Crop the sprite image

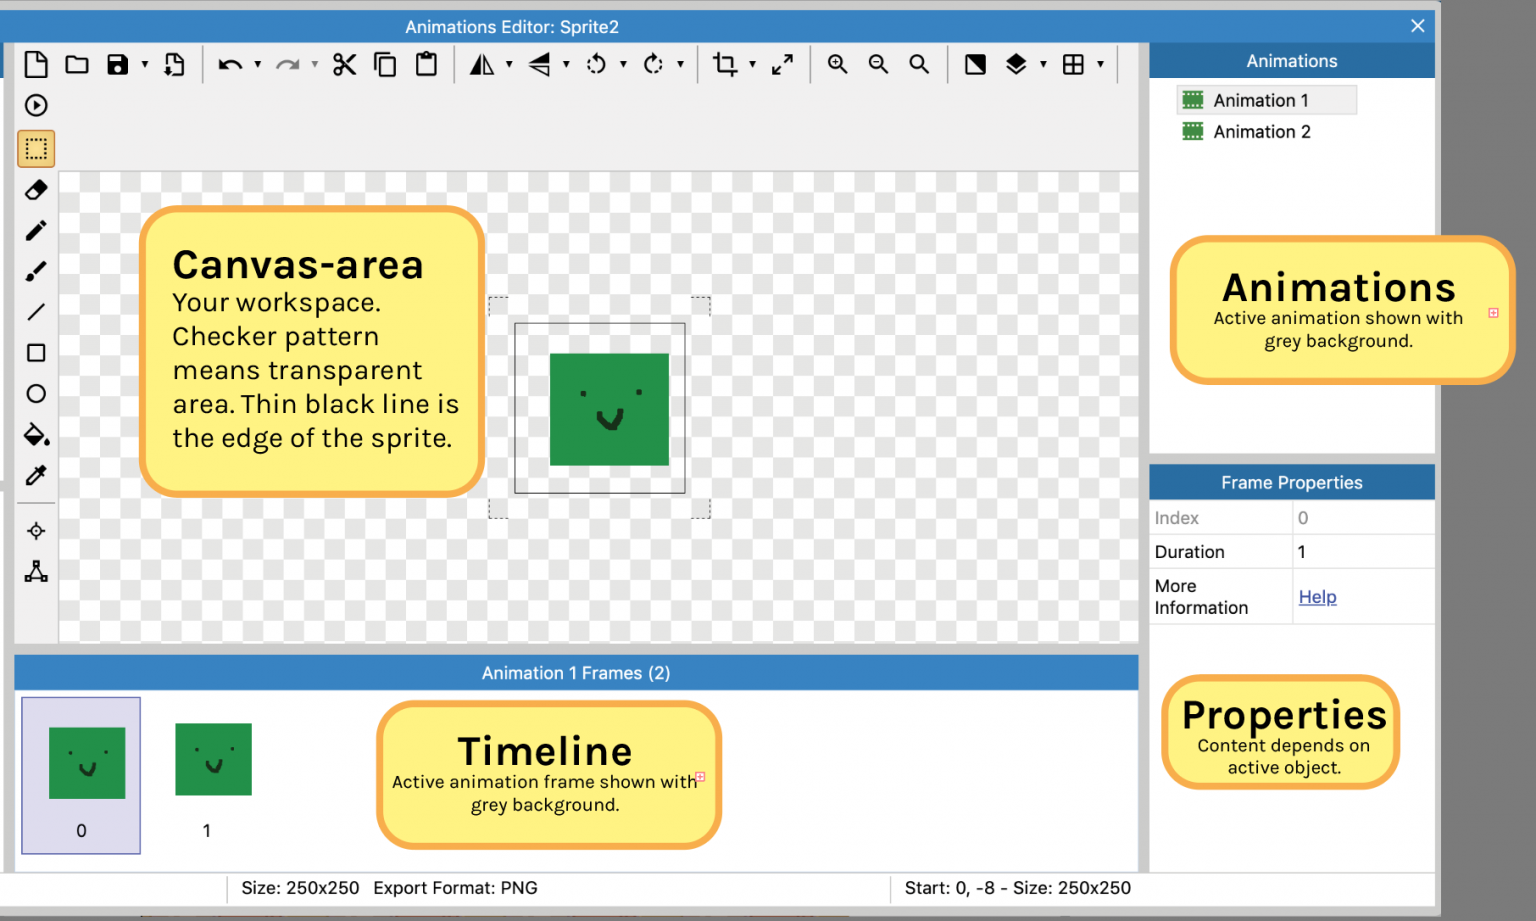[x=725, y=65]
